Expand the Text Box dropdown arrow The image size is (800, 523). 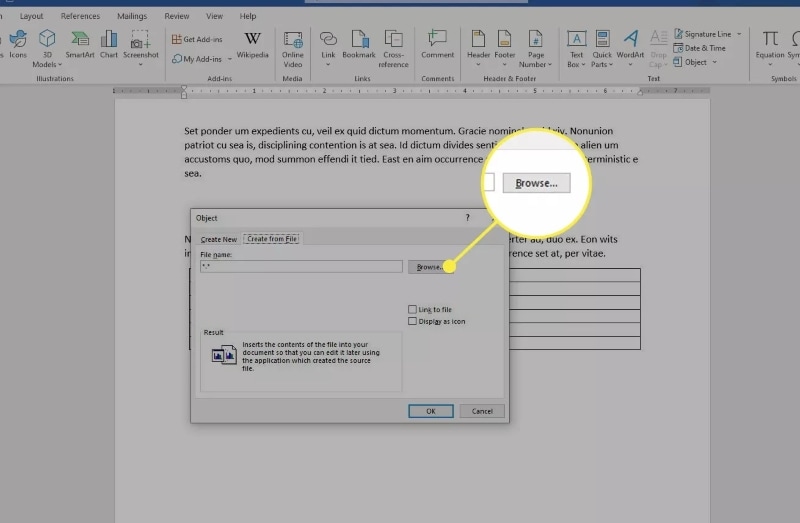tap(583, 65)
